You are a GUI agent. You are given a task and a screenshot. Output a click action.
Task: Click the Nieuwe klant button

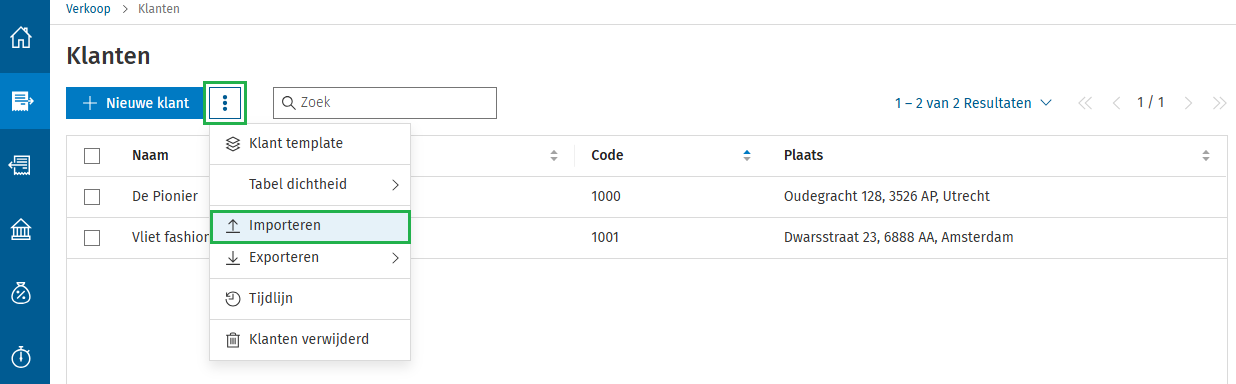pos(135,103)
